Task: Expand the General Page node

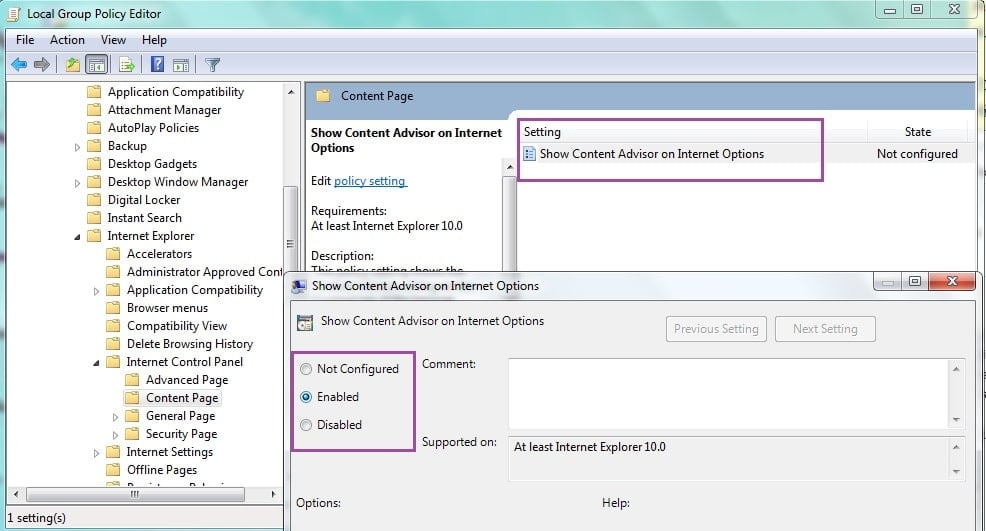Action: [115, 416]
